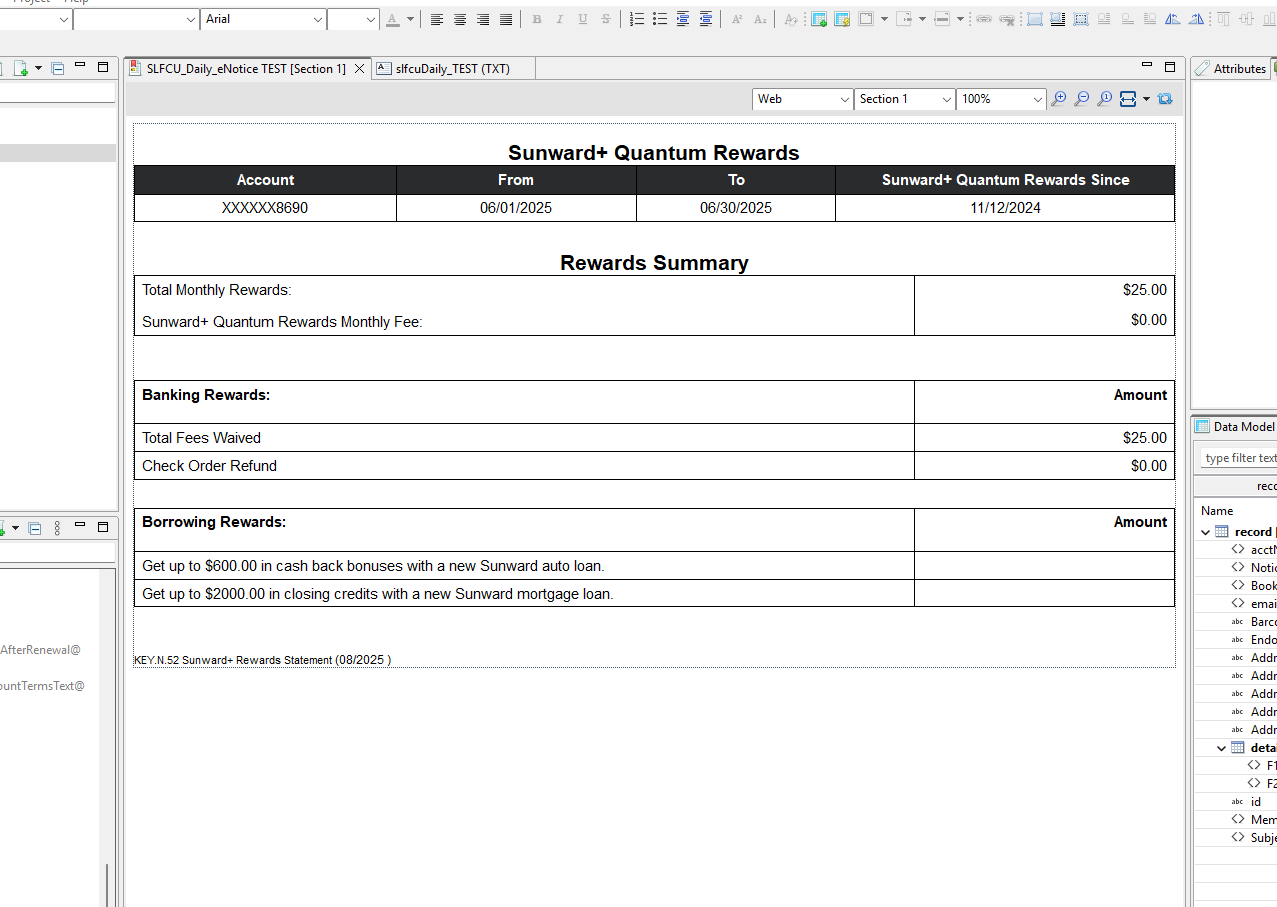Screen dimensions: 1277x907
Task: Reset zoom to actual size icon
Action: pyautogui.click(x=1105, y=99)
